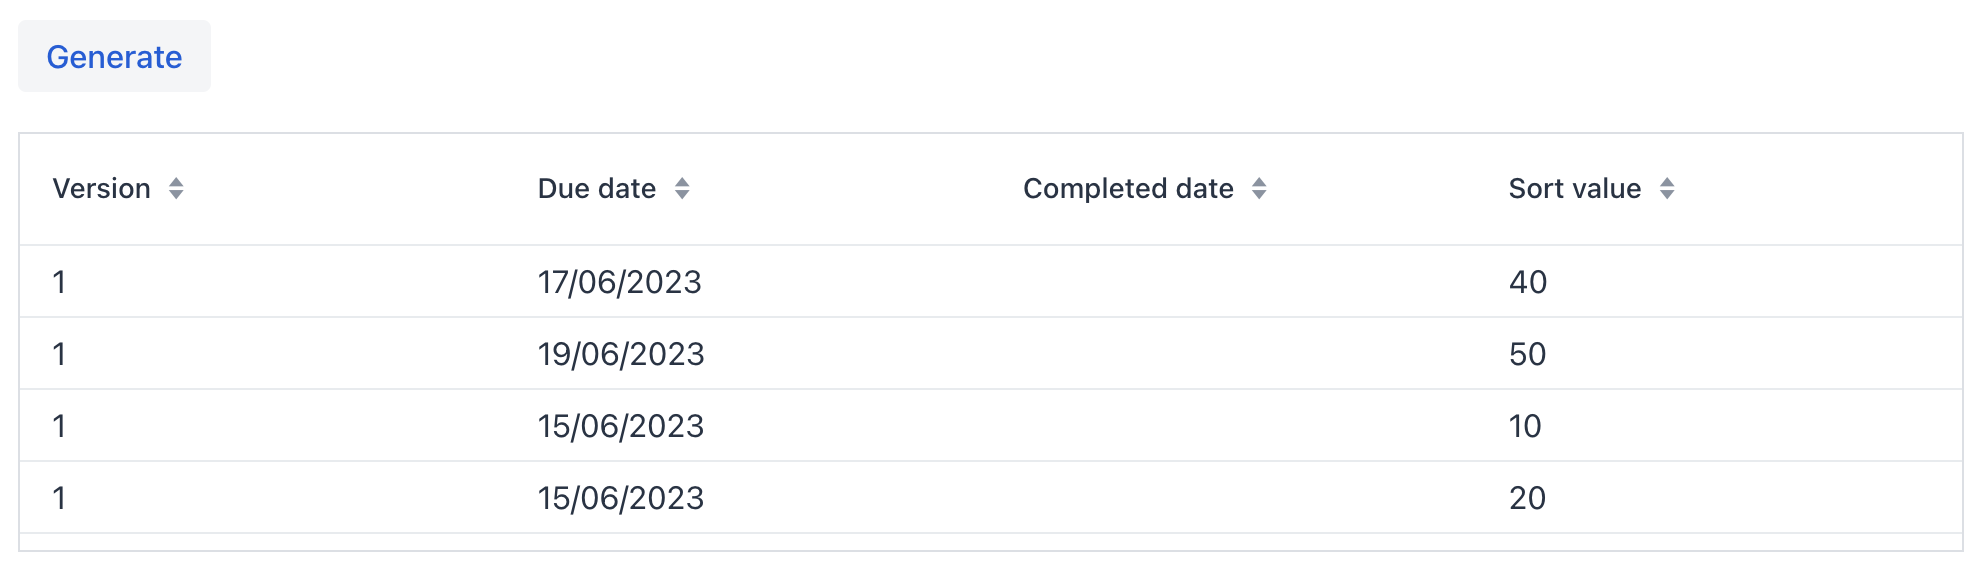Image resolution: width=1976 pixels, height=564 pixels.
Task: Click Version cell in the 17/06/2023 row
Action: point(60,282)
